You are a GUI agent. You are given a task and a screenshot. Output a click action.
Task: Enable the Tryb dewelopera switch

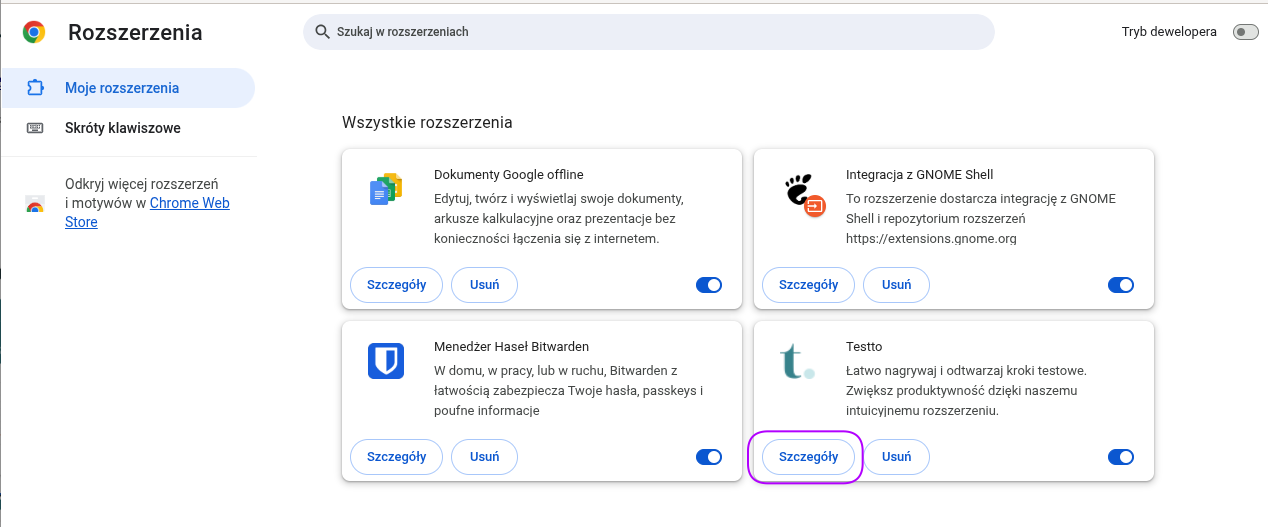tap(1245, 32)
